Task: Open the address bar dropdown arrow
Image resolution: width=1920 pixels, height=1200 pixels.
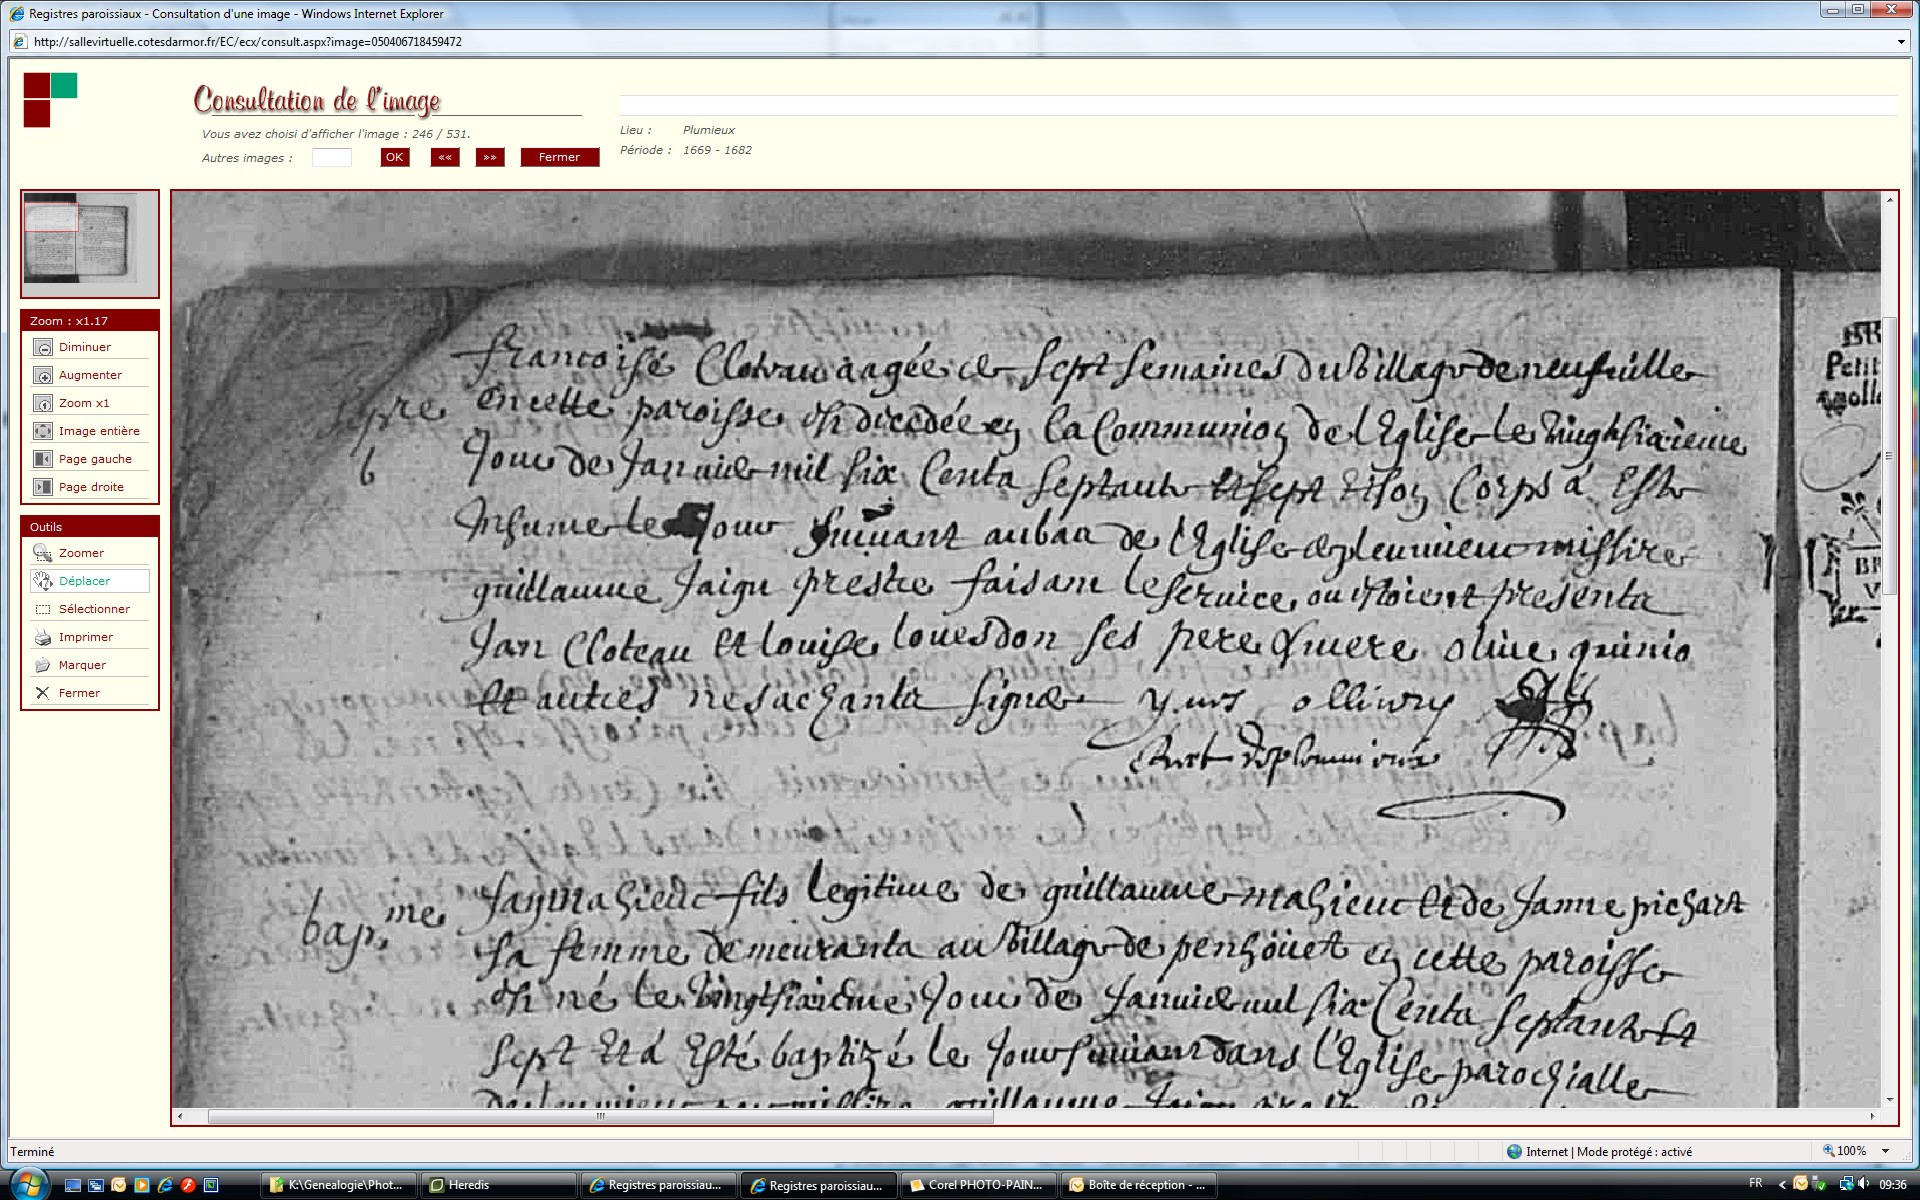Action: click(1901, 42)
